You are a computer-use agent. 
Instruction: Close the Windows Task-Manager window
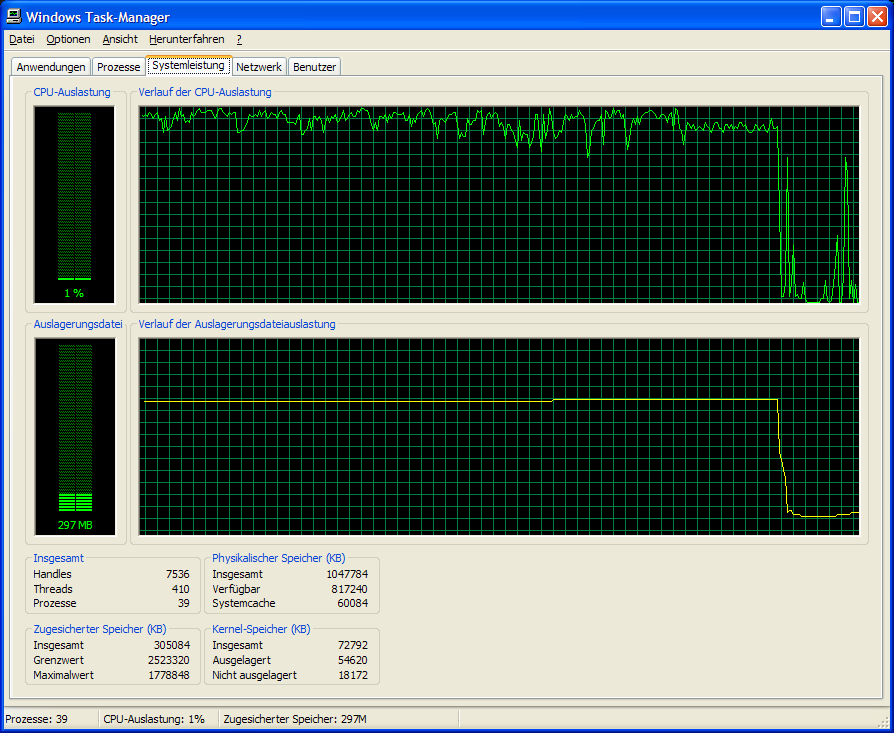pyautogui.click(x=877, y=17)
